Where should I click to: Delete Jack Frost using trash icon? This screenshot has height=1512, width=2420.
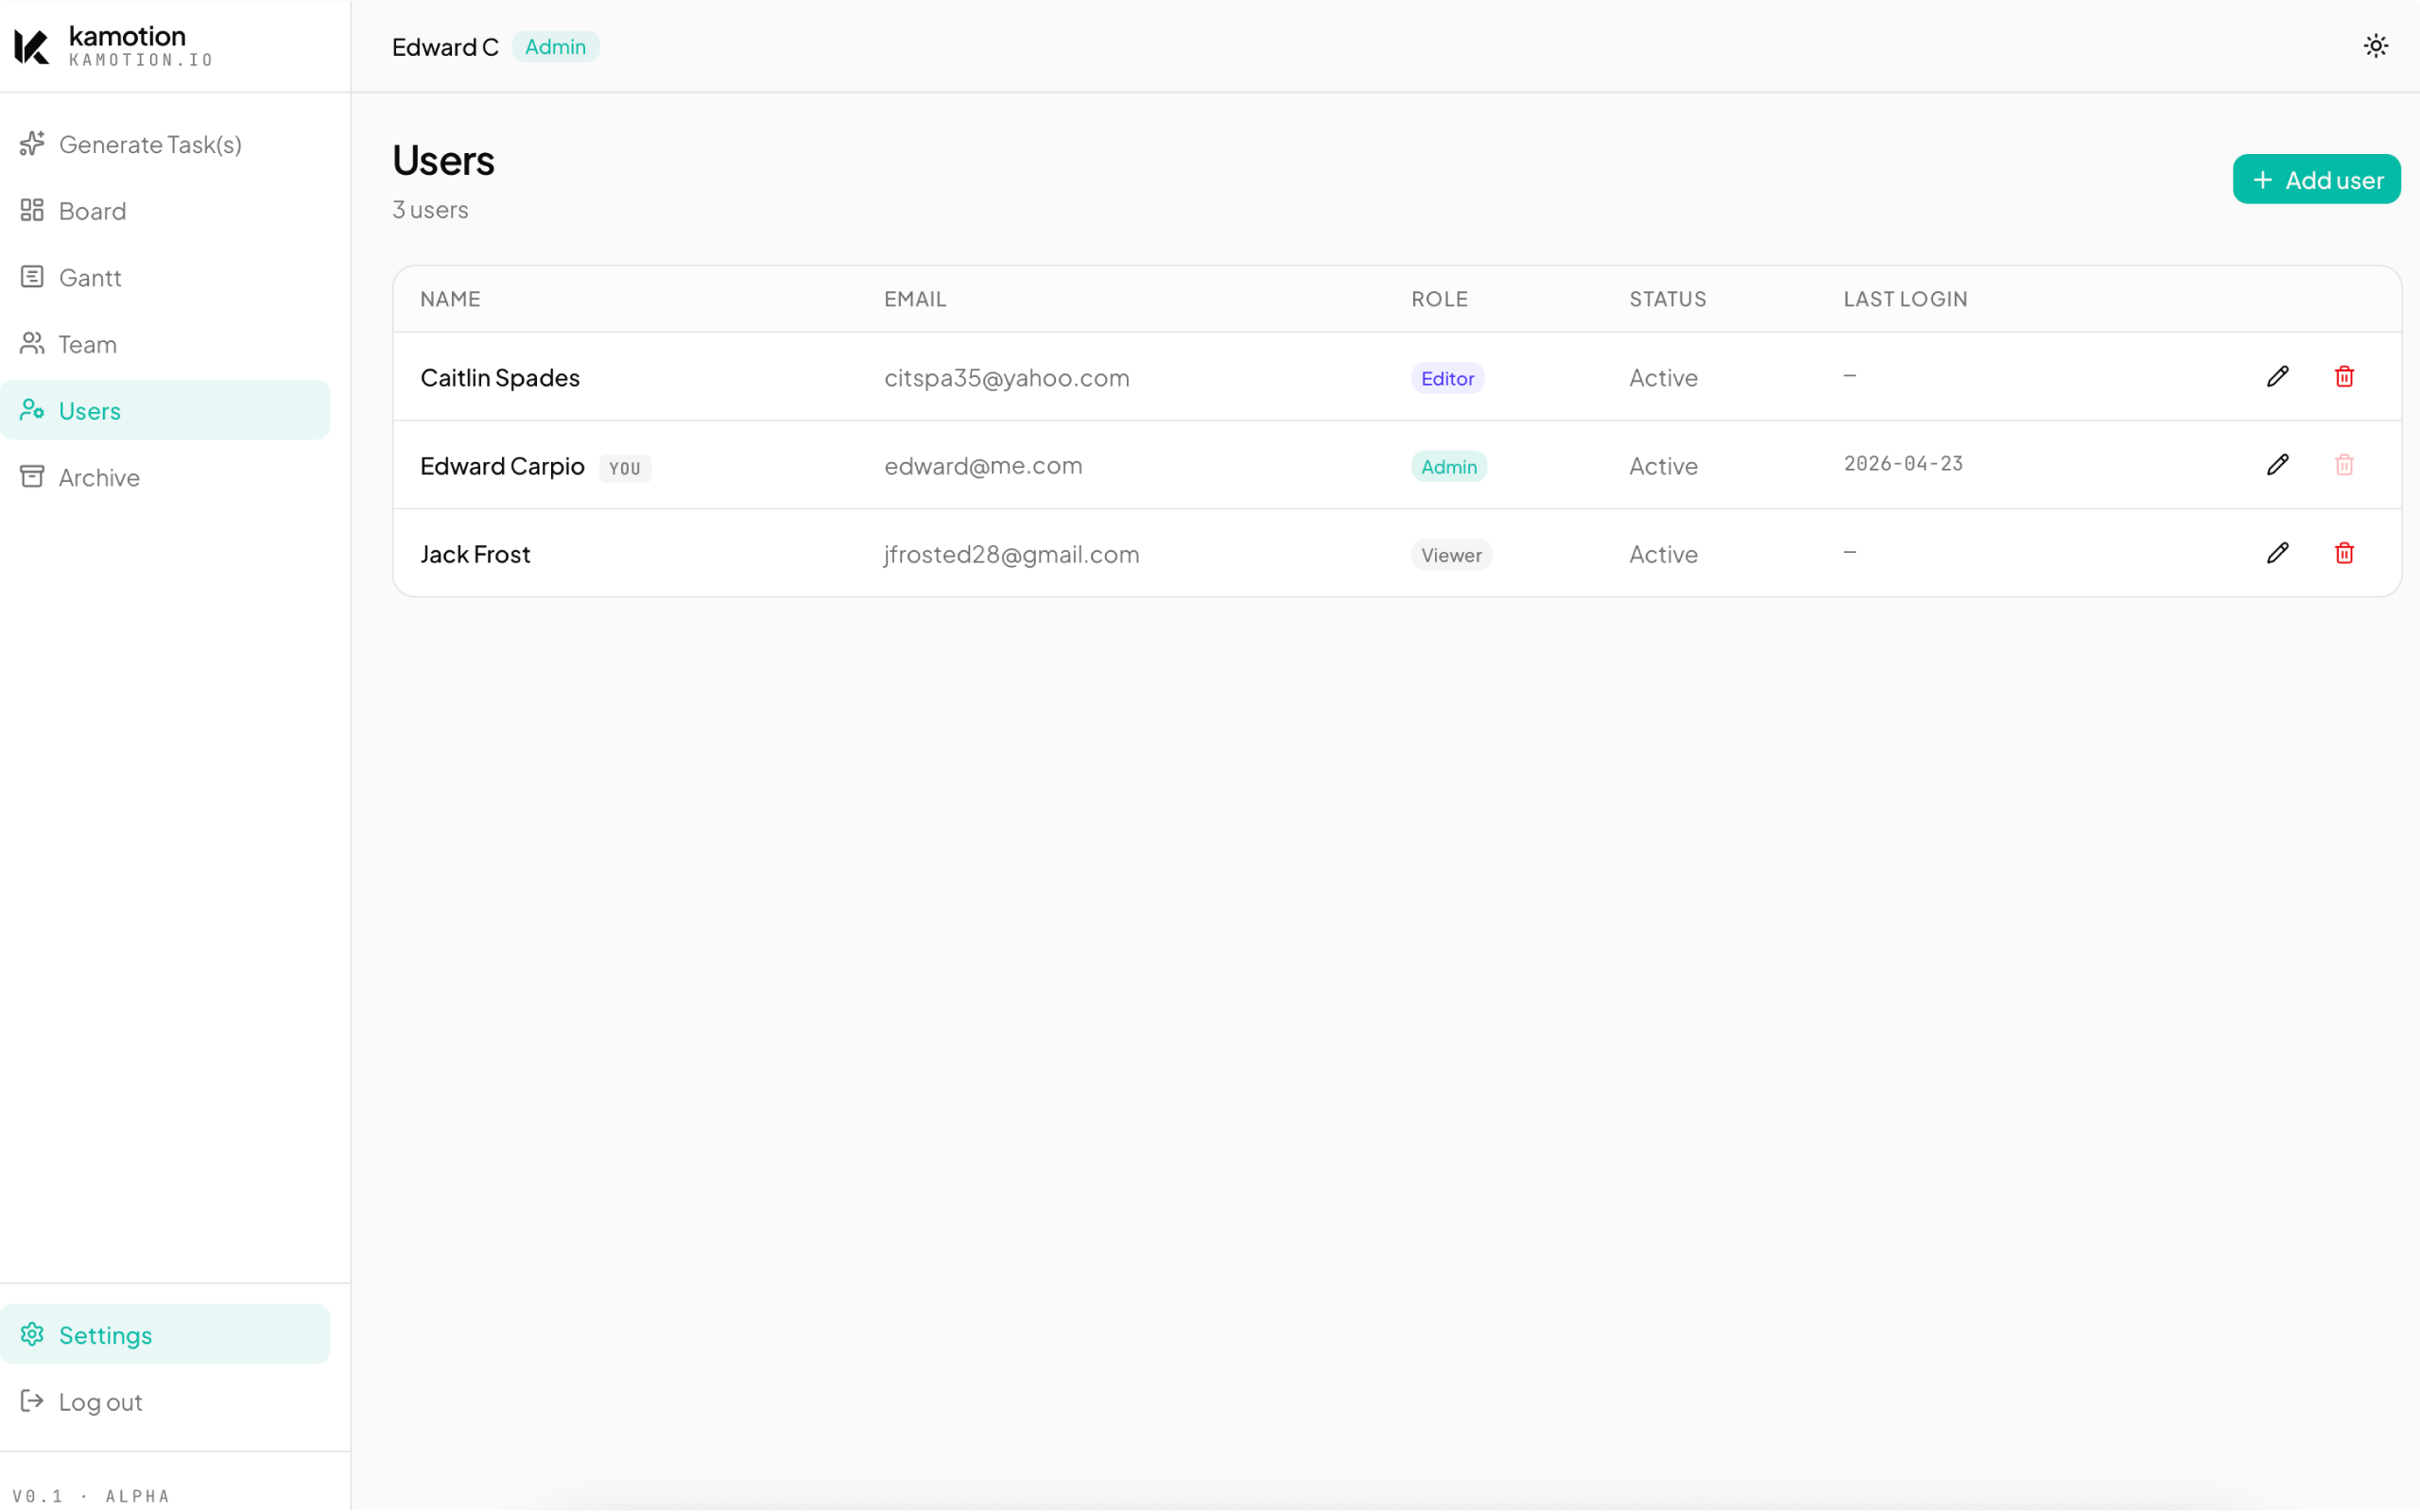2344,553
